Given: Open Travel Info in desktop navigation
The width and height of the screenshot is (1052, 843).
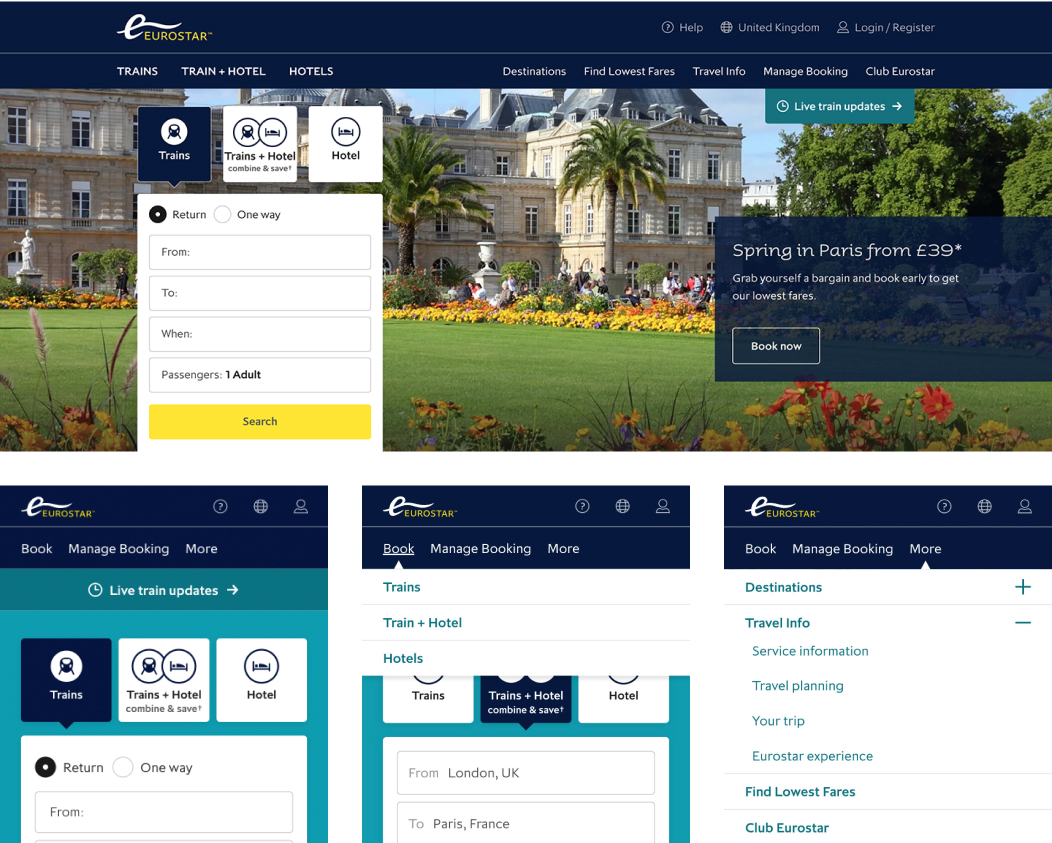Looking at the screenshot, I should [x=719, y=71].
